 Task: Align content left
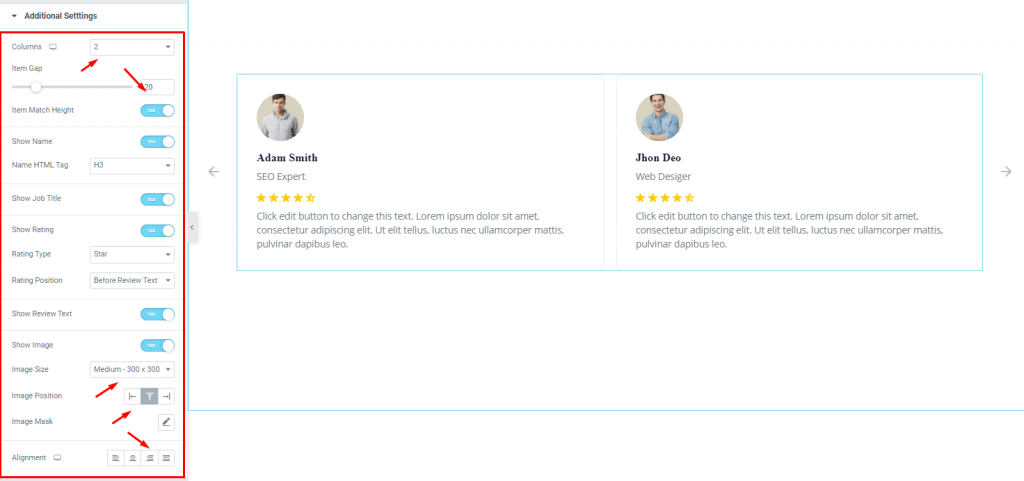[116, 458]
